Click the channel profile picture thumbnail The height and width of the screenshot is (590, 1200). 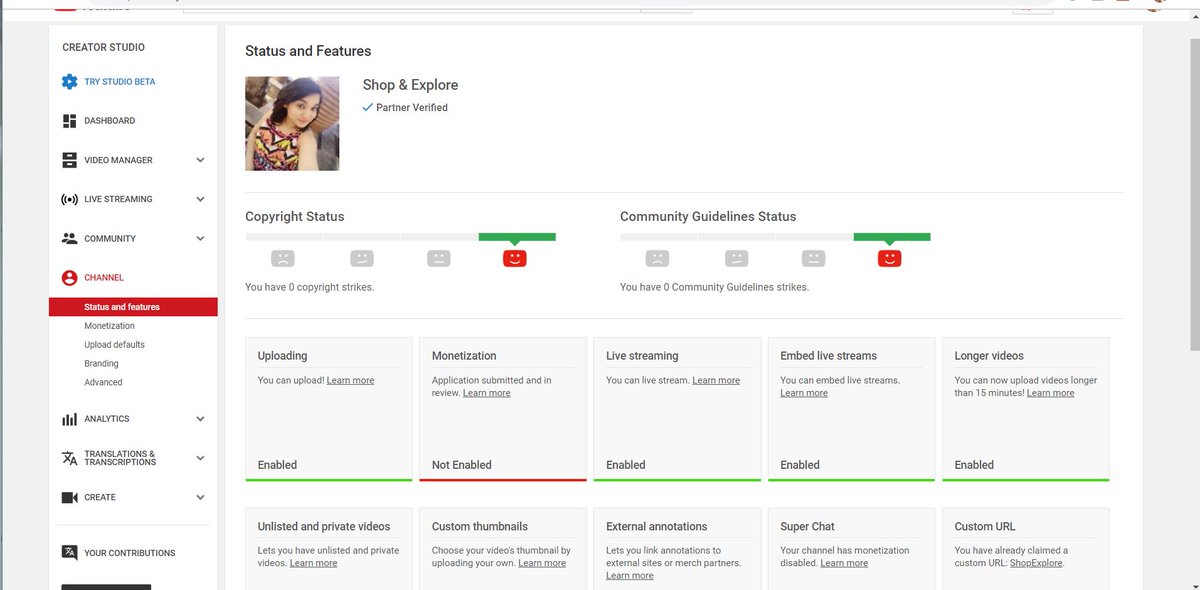[x=292, y=124]
